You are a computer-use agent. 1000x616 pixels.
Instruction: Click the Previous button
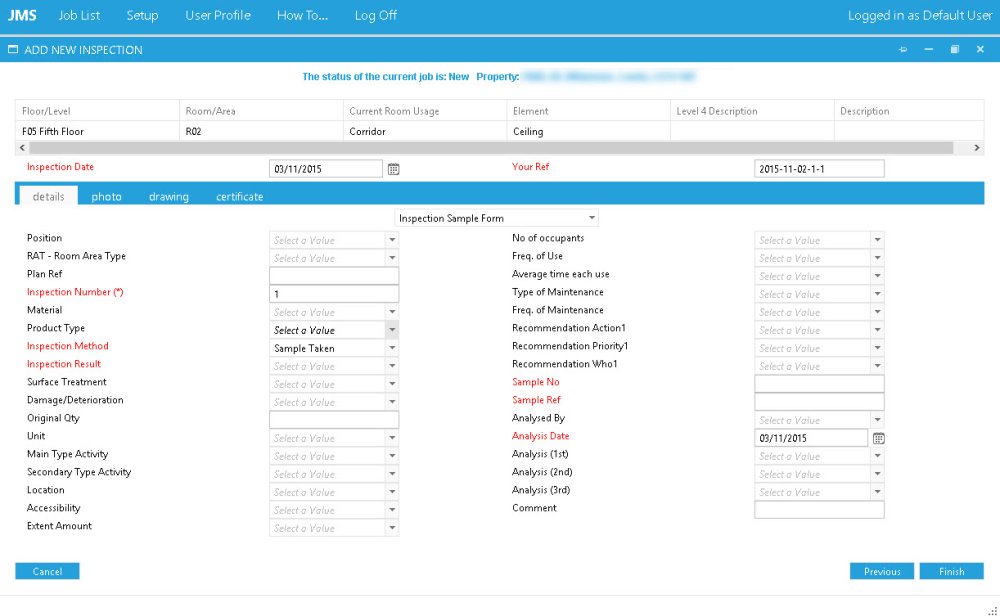pos(882,571)
